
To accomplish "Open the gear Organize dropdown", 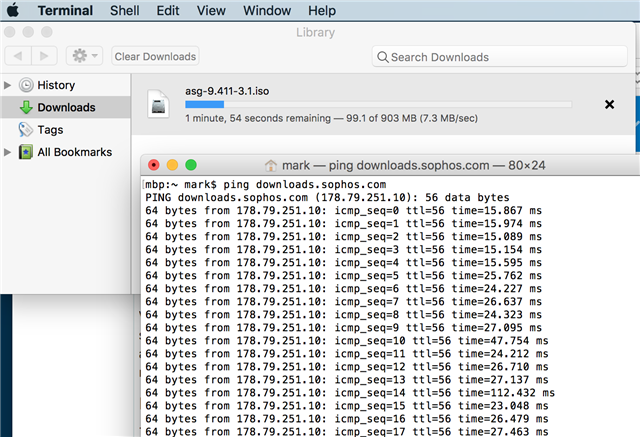I will coord(84,56).
